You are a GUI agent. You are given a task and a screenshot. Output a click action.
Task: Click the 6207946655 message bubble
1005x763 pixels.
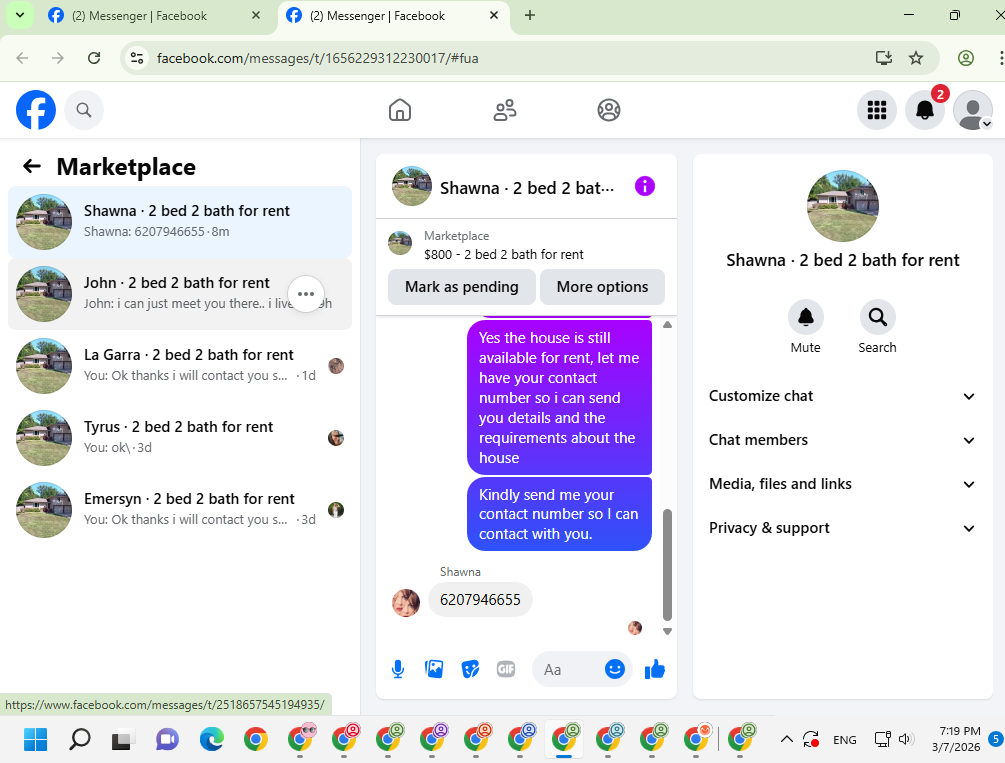[480, 600]
